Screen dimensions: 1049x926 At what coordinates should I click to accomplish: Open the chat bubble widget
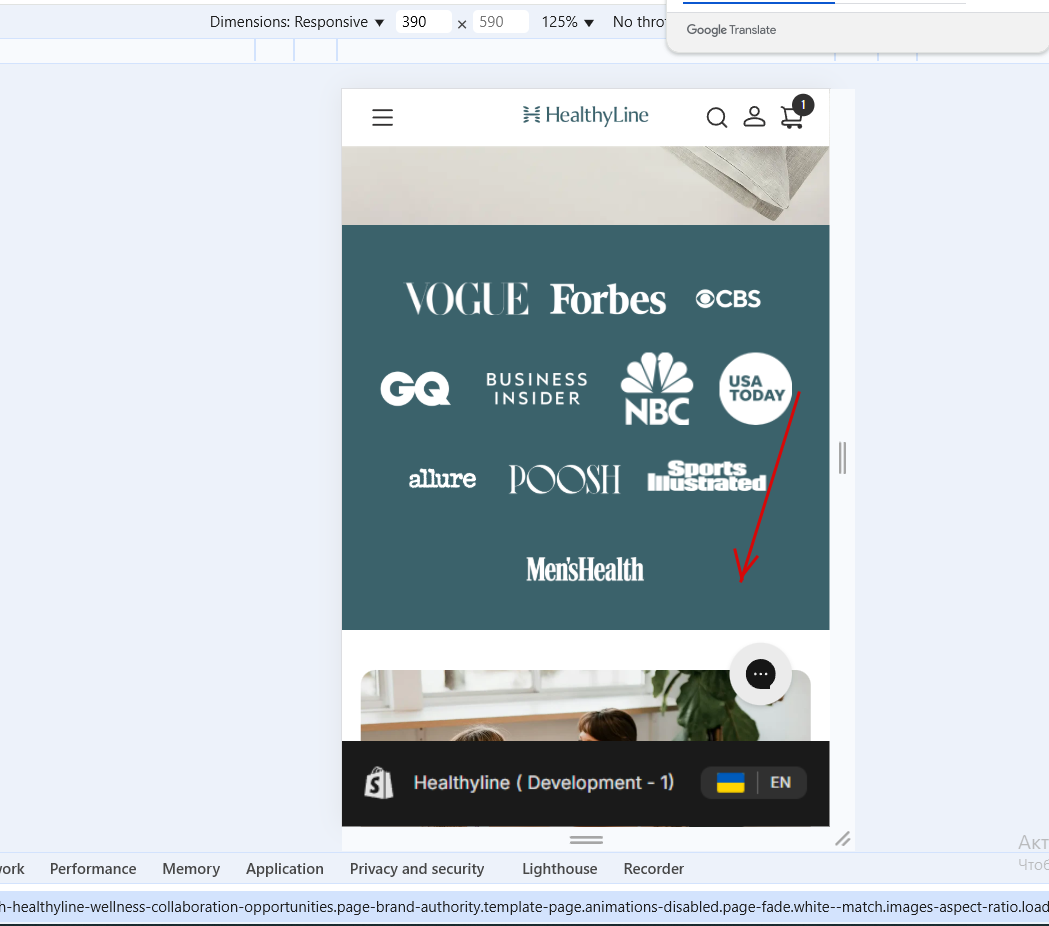(x=760, y=674)
